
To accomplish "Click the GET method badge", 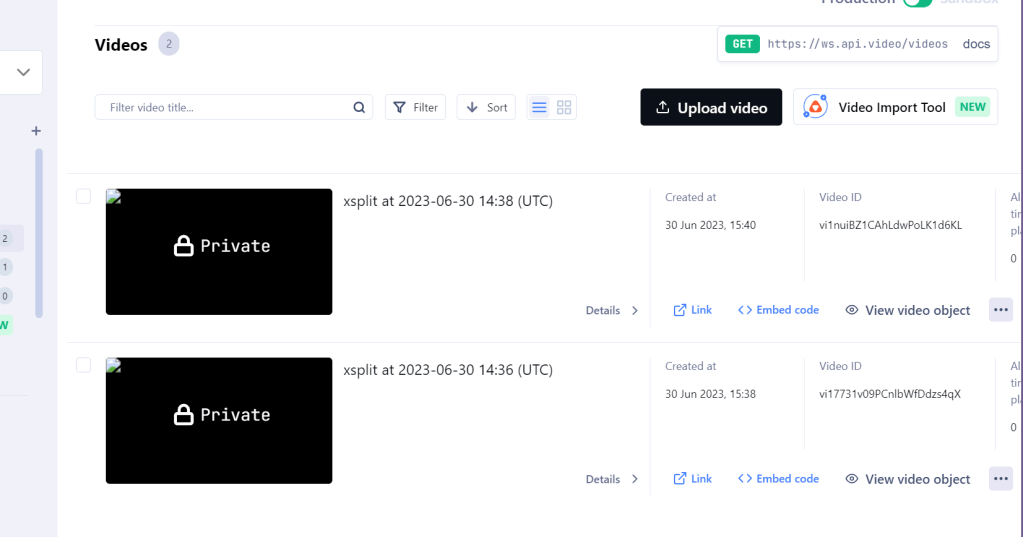I will point(742,44).
